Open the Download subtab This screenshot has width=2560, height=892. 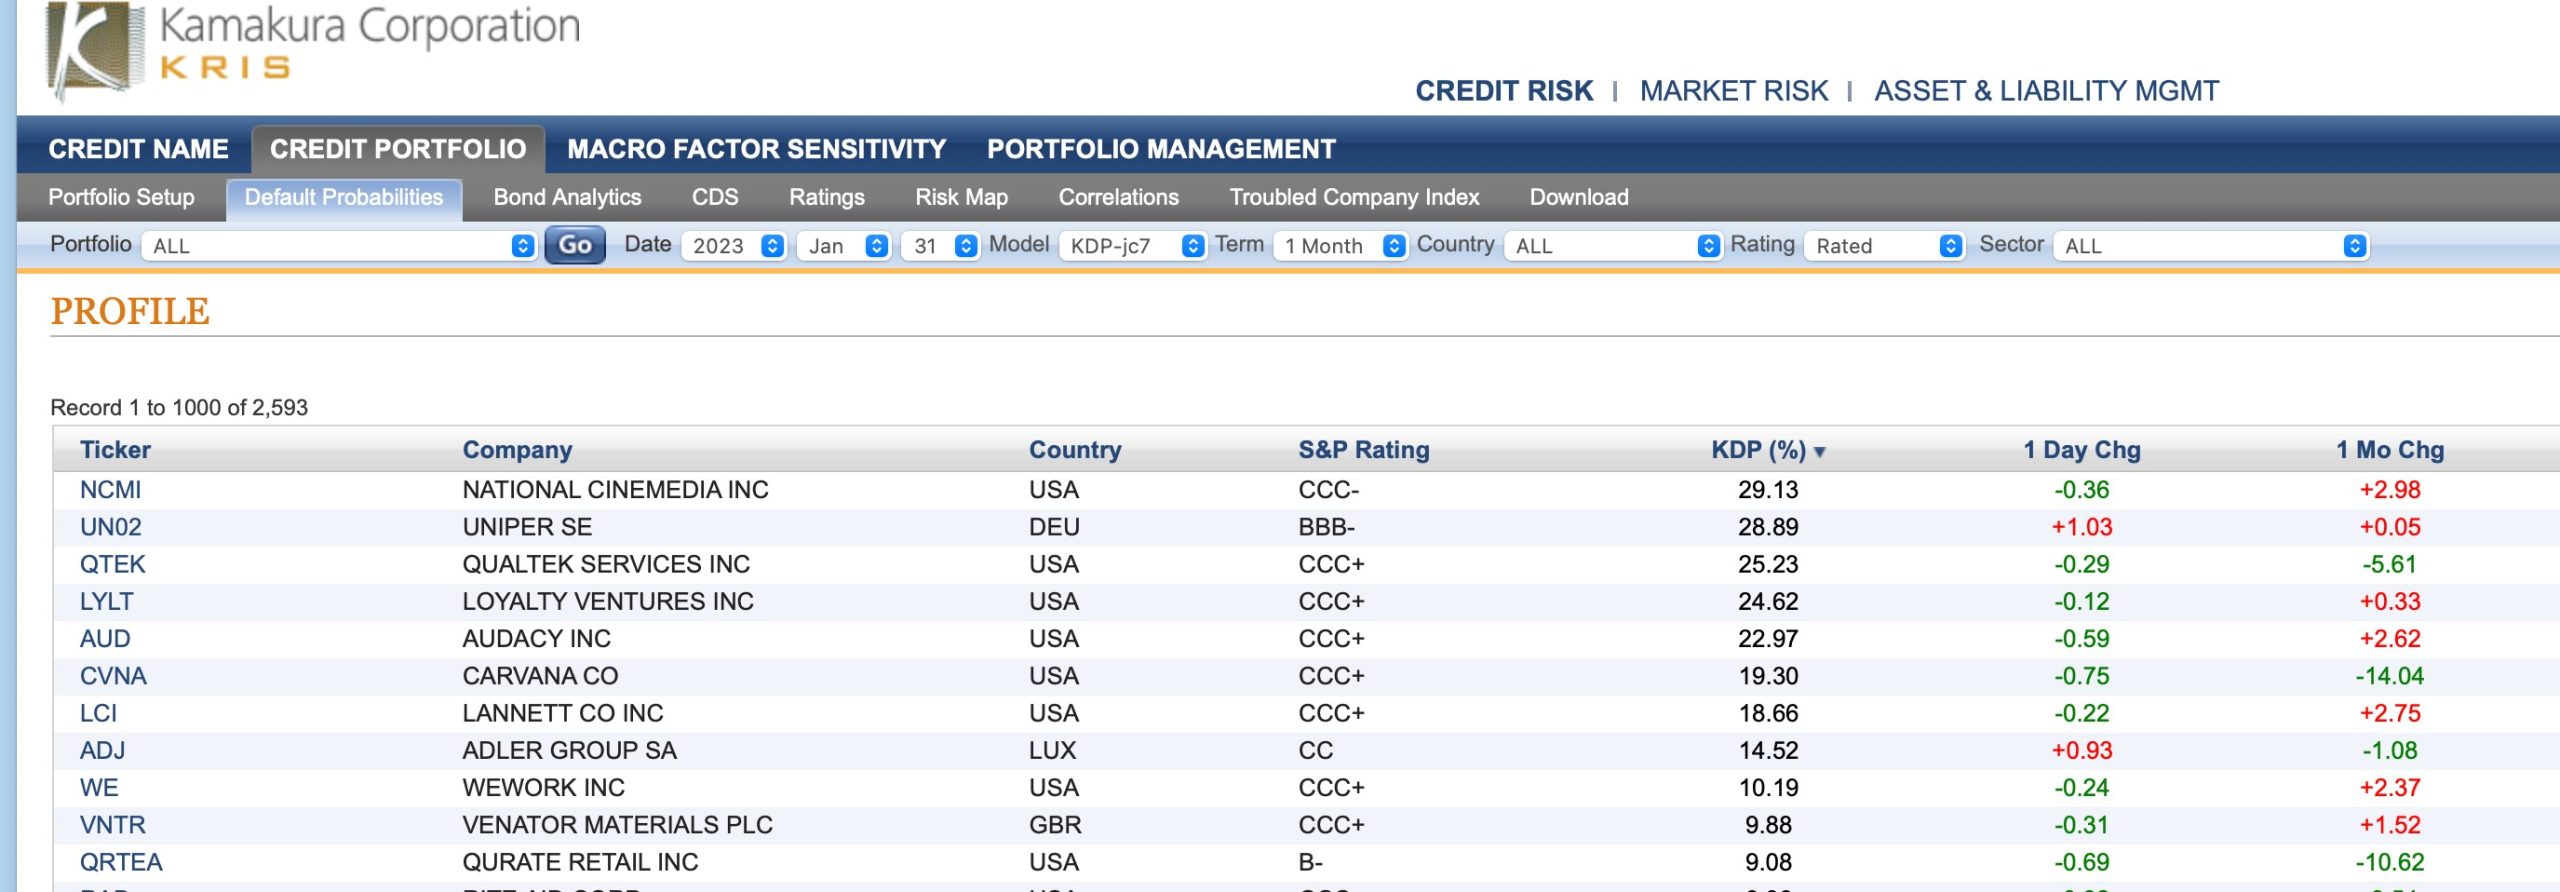tap(1579, 197)
